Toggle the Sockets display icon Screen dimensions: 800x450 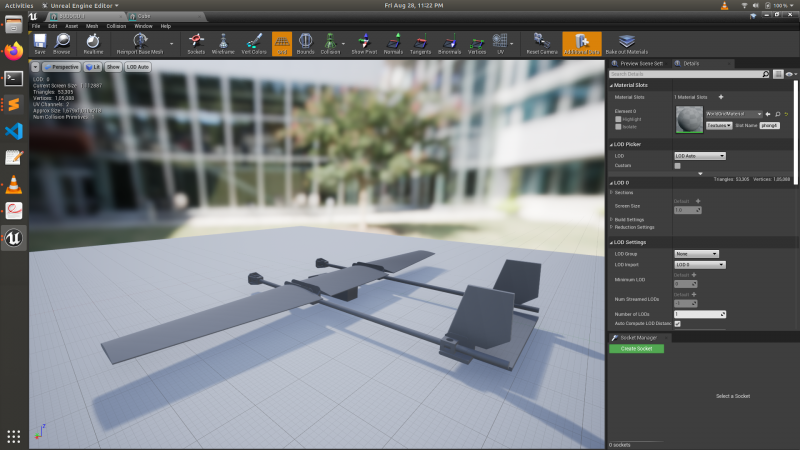(196, 43)
